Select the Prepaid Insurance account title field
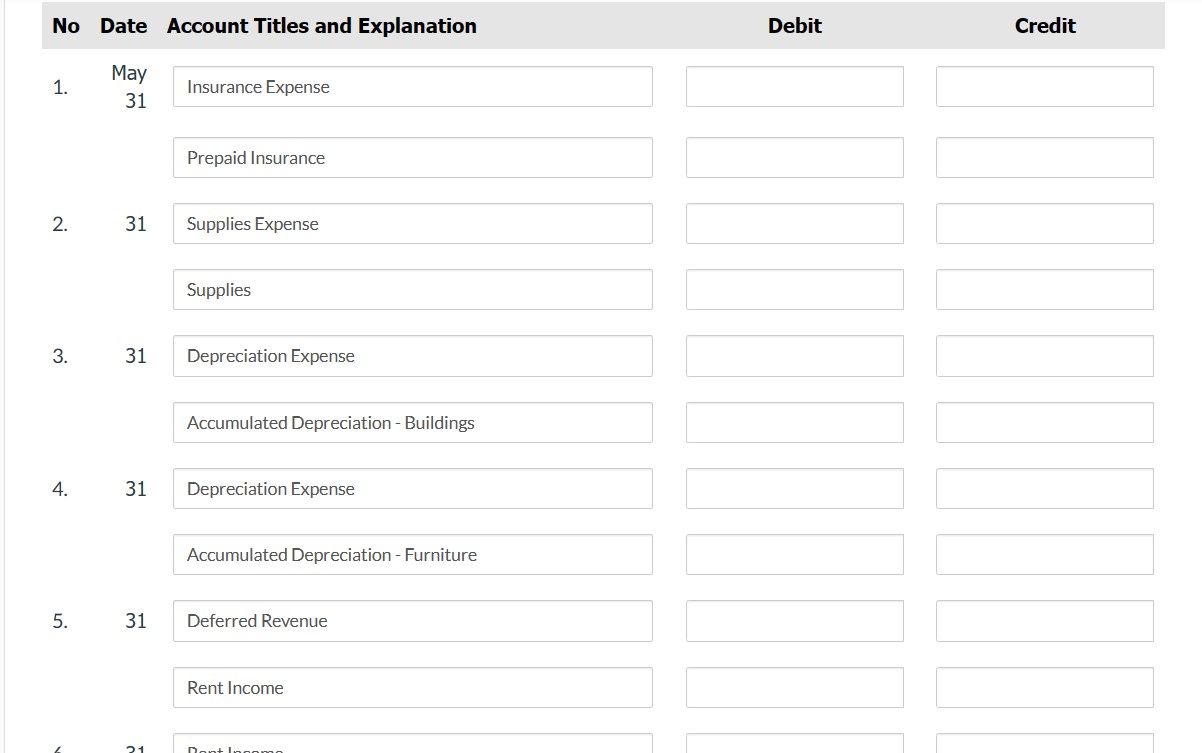 coord(413,158)
